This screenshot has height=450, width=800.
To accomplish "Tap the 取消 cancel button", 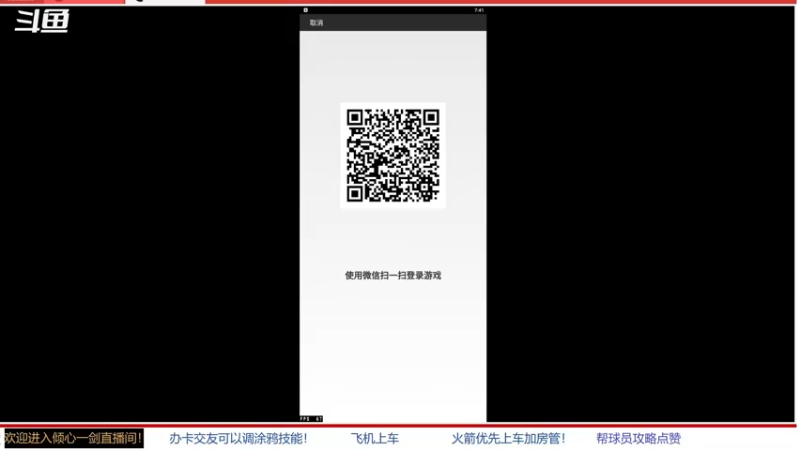I will (x=316, y=23).
